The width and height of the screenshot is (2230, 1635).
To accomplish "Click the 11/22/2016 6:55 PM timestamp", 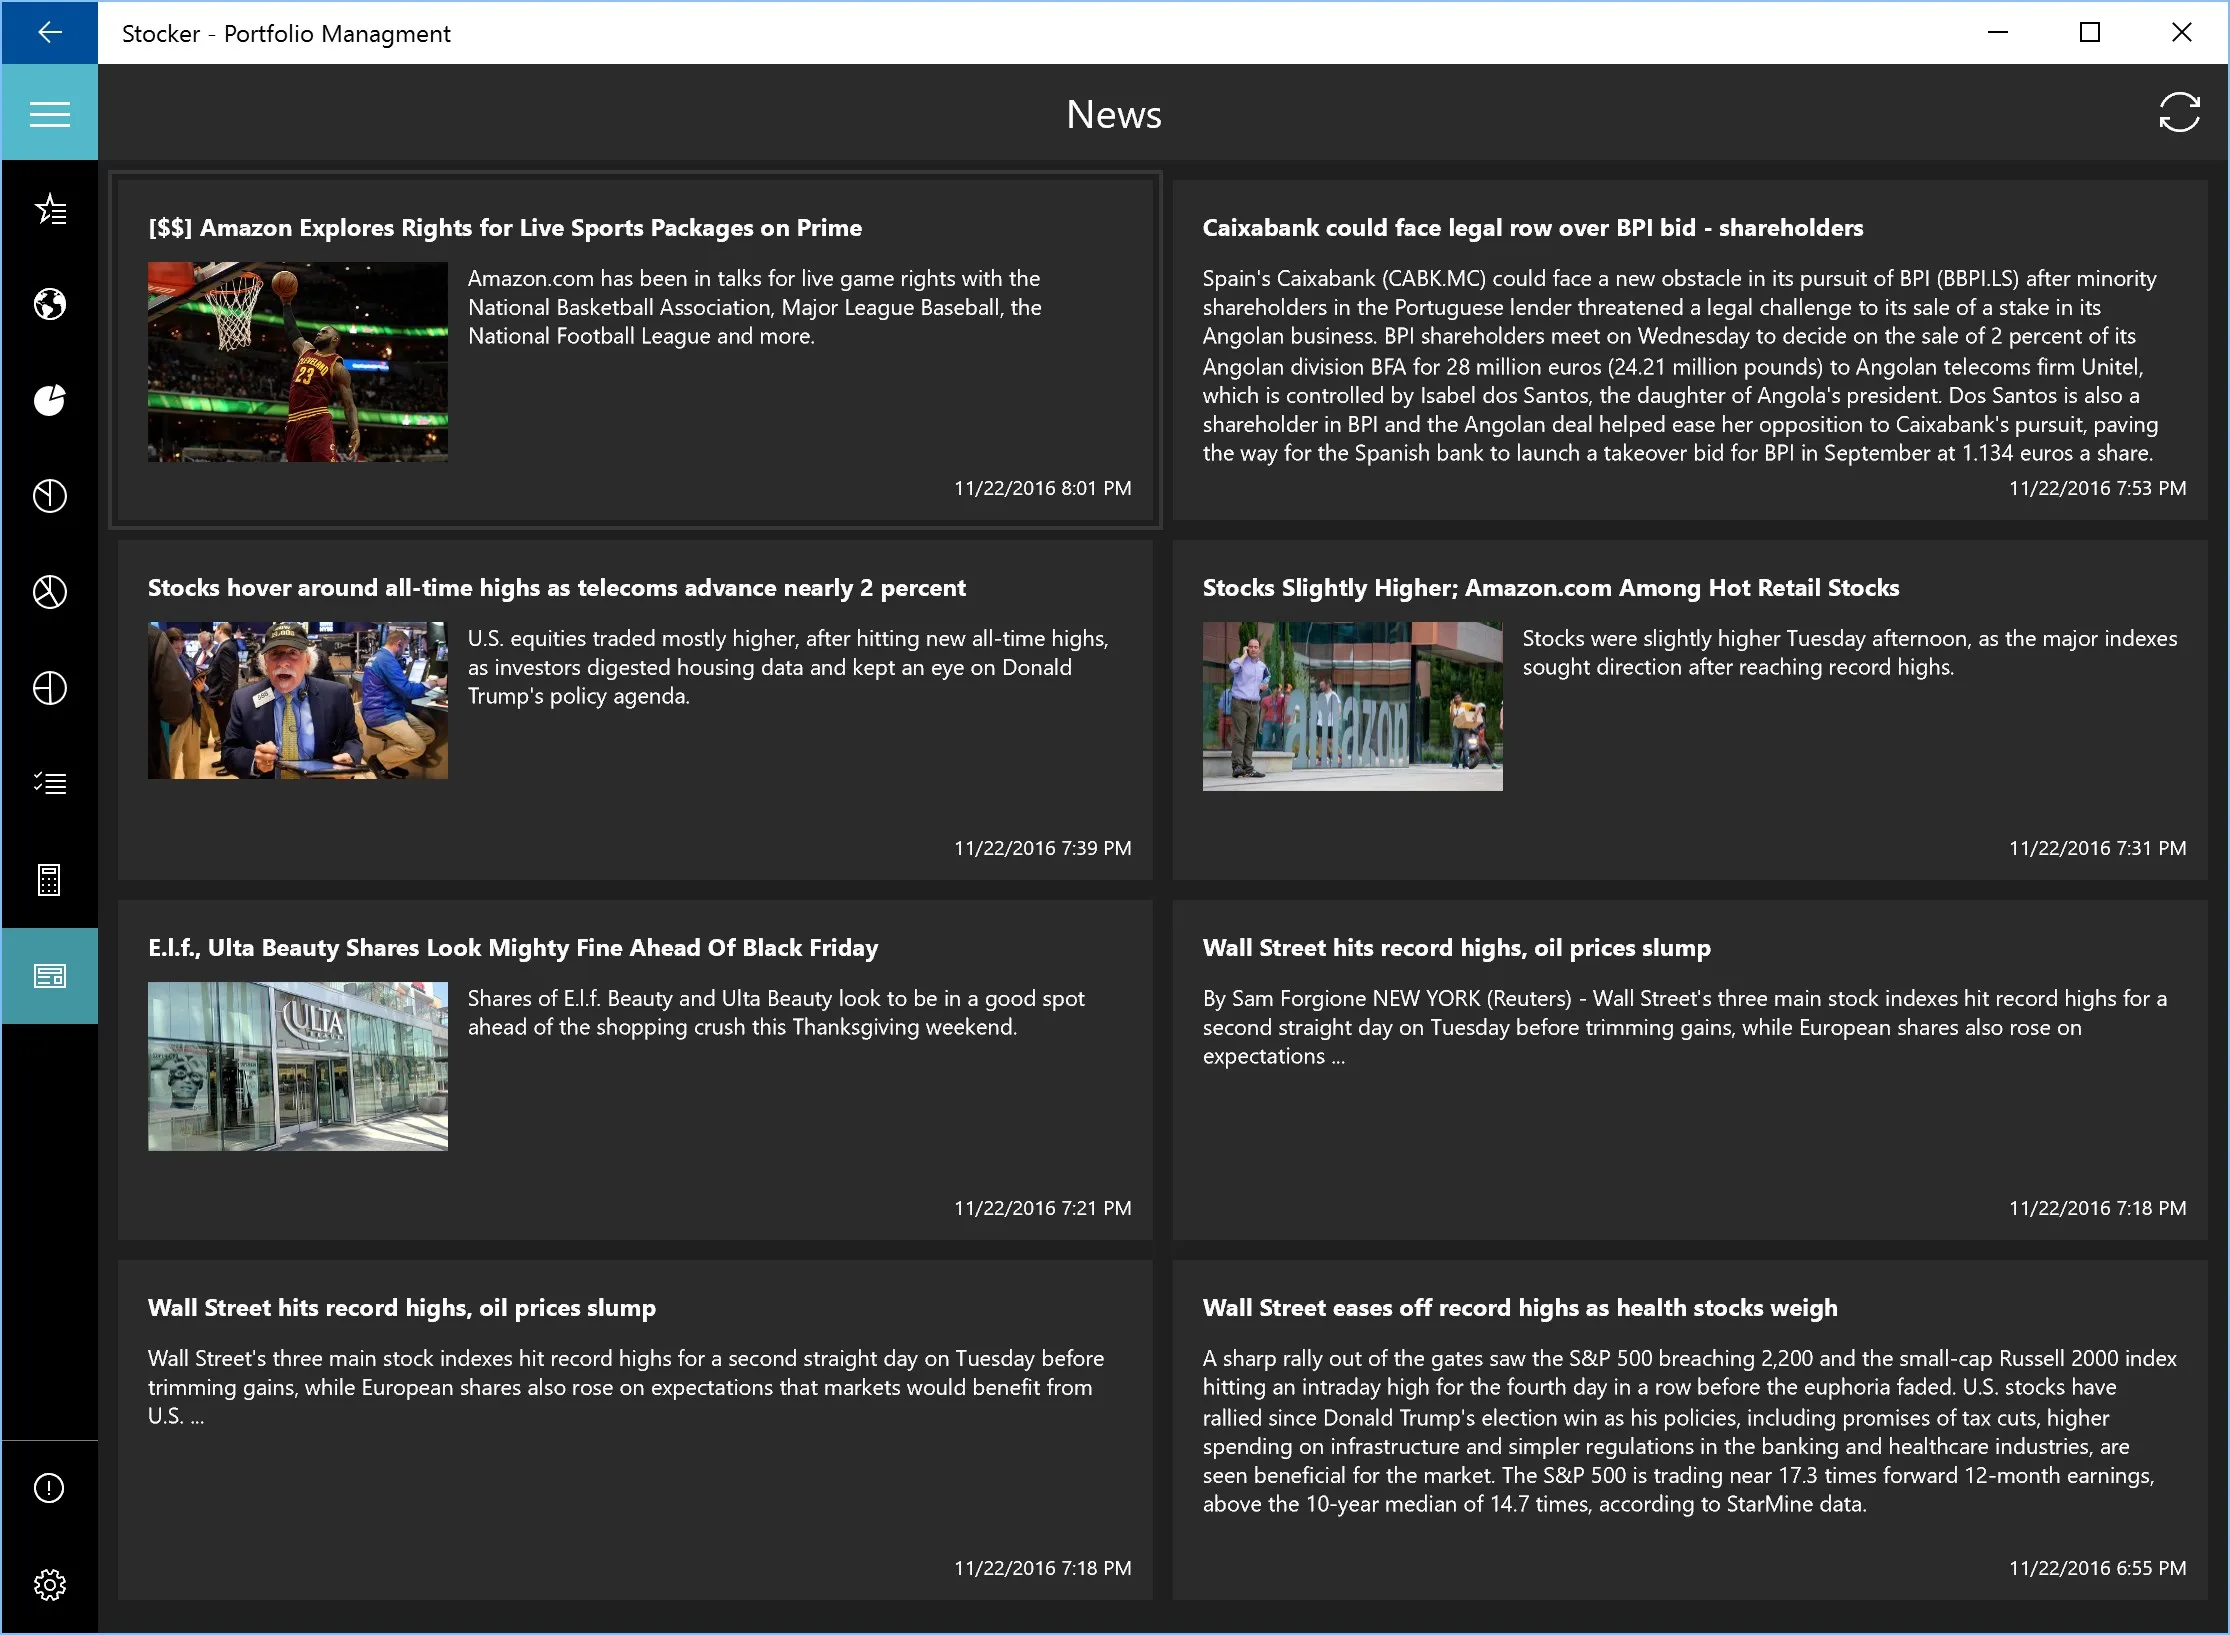I will click(2097, 1568).
